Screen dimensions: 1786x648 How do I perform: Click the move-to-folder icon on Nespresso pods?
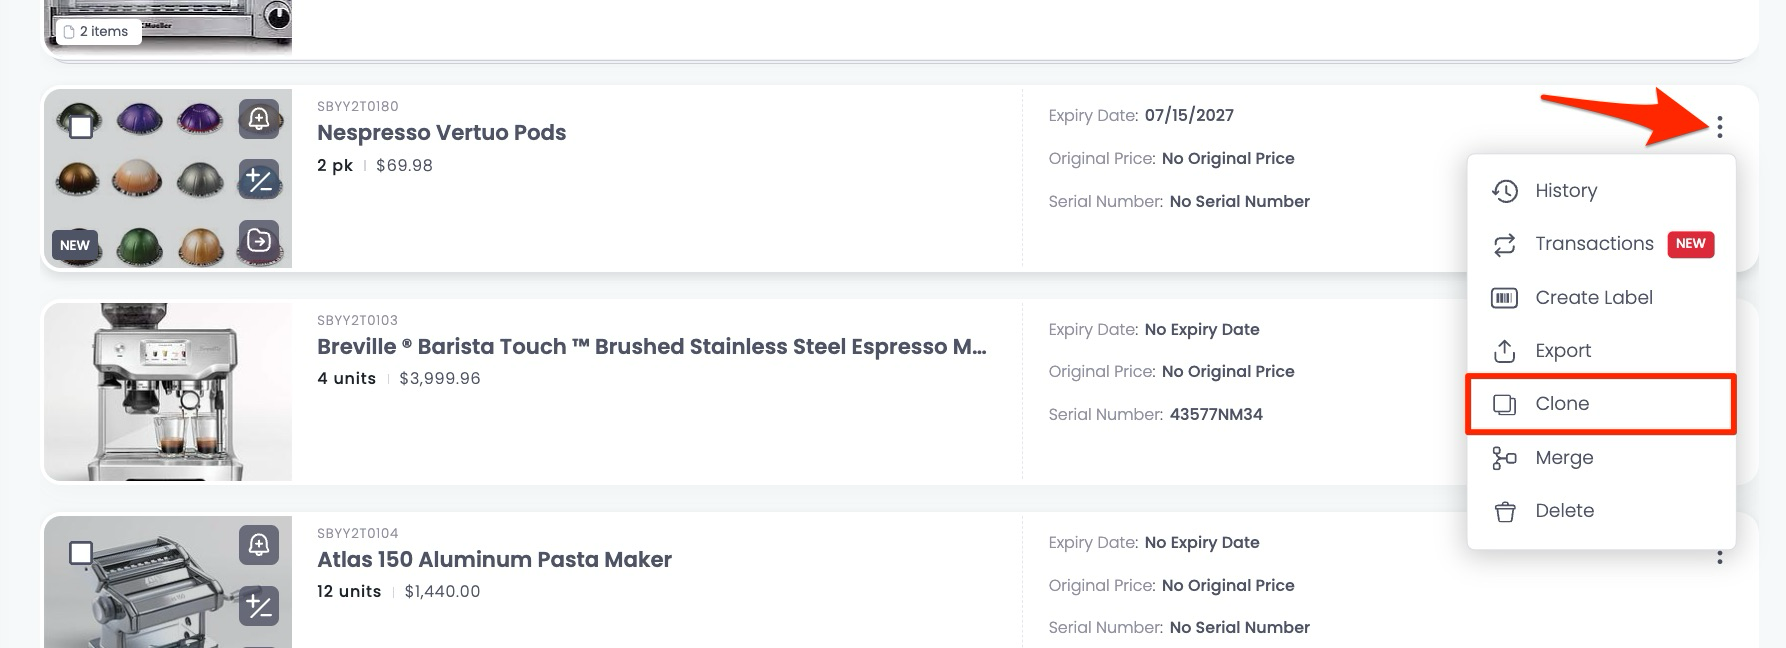259,241
